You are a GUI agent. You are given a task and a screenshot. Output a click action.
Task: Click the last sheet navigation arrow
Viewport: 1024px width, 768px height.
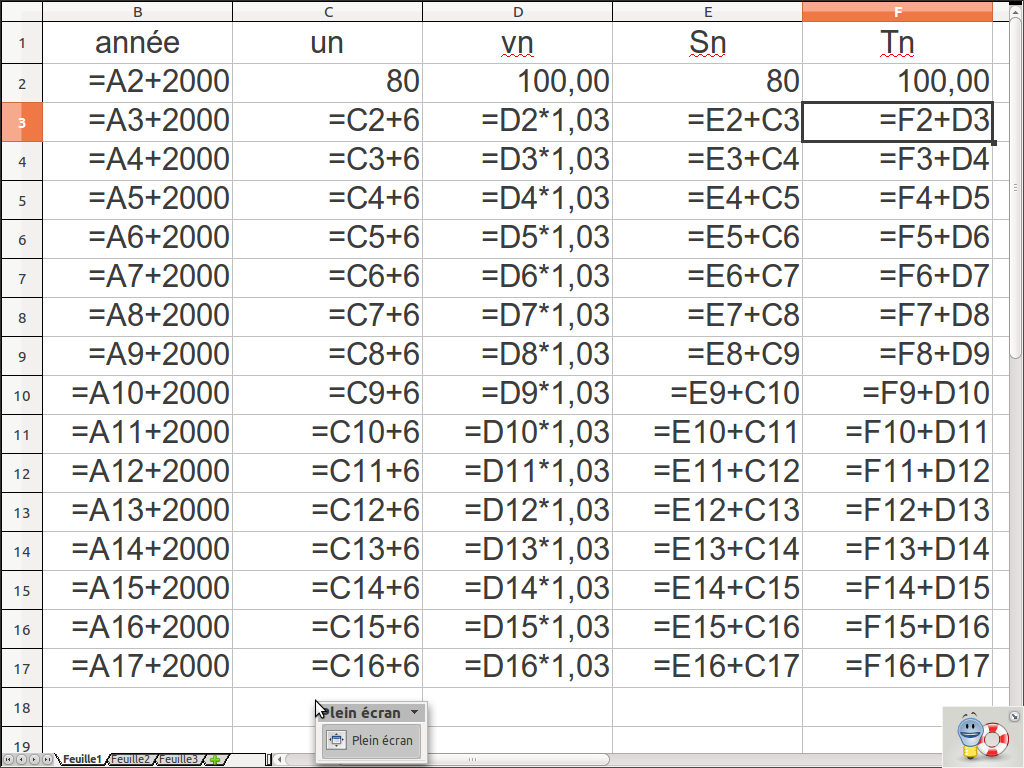(x=47, y=760)
